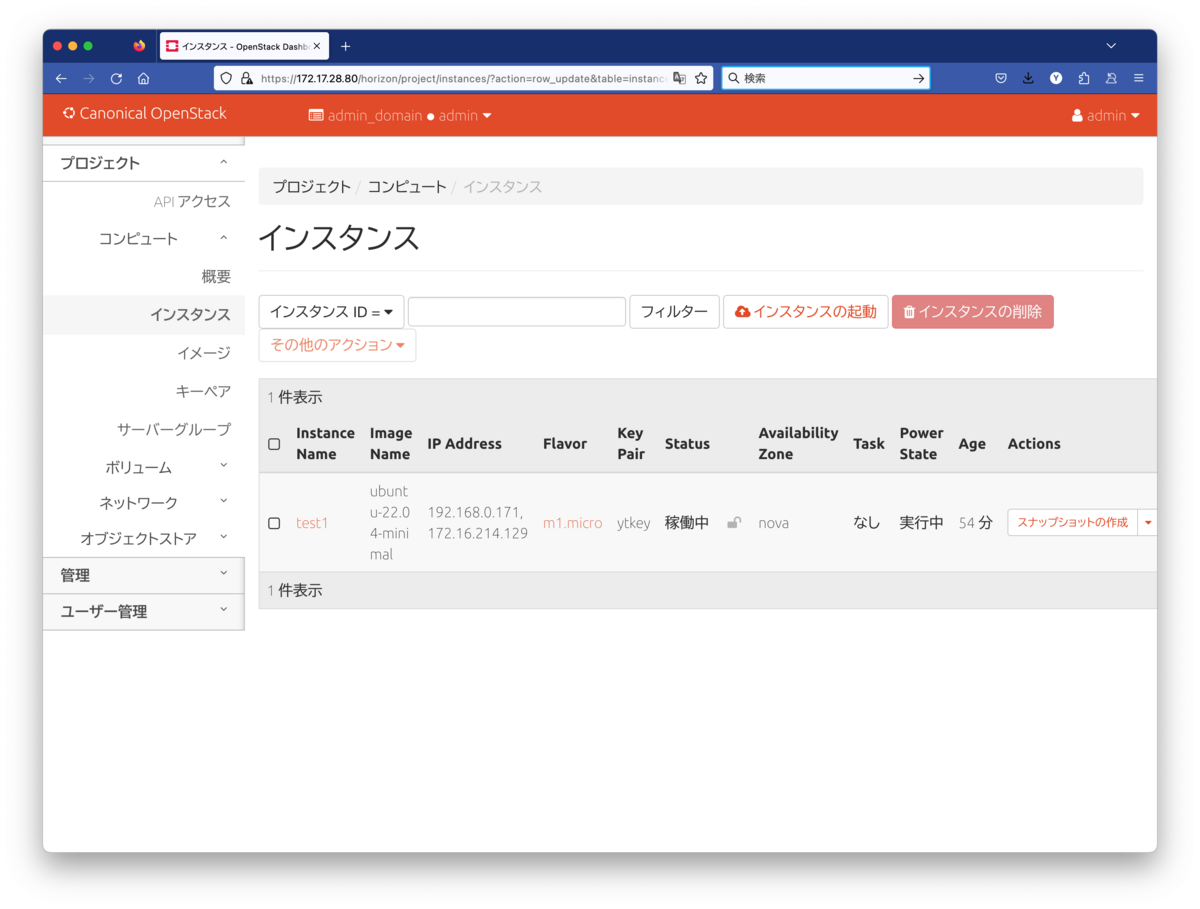Expand the ユーザー管理 sidebar section
The width and height of the screenshot is (1200, 909).
[144, 612]
